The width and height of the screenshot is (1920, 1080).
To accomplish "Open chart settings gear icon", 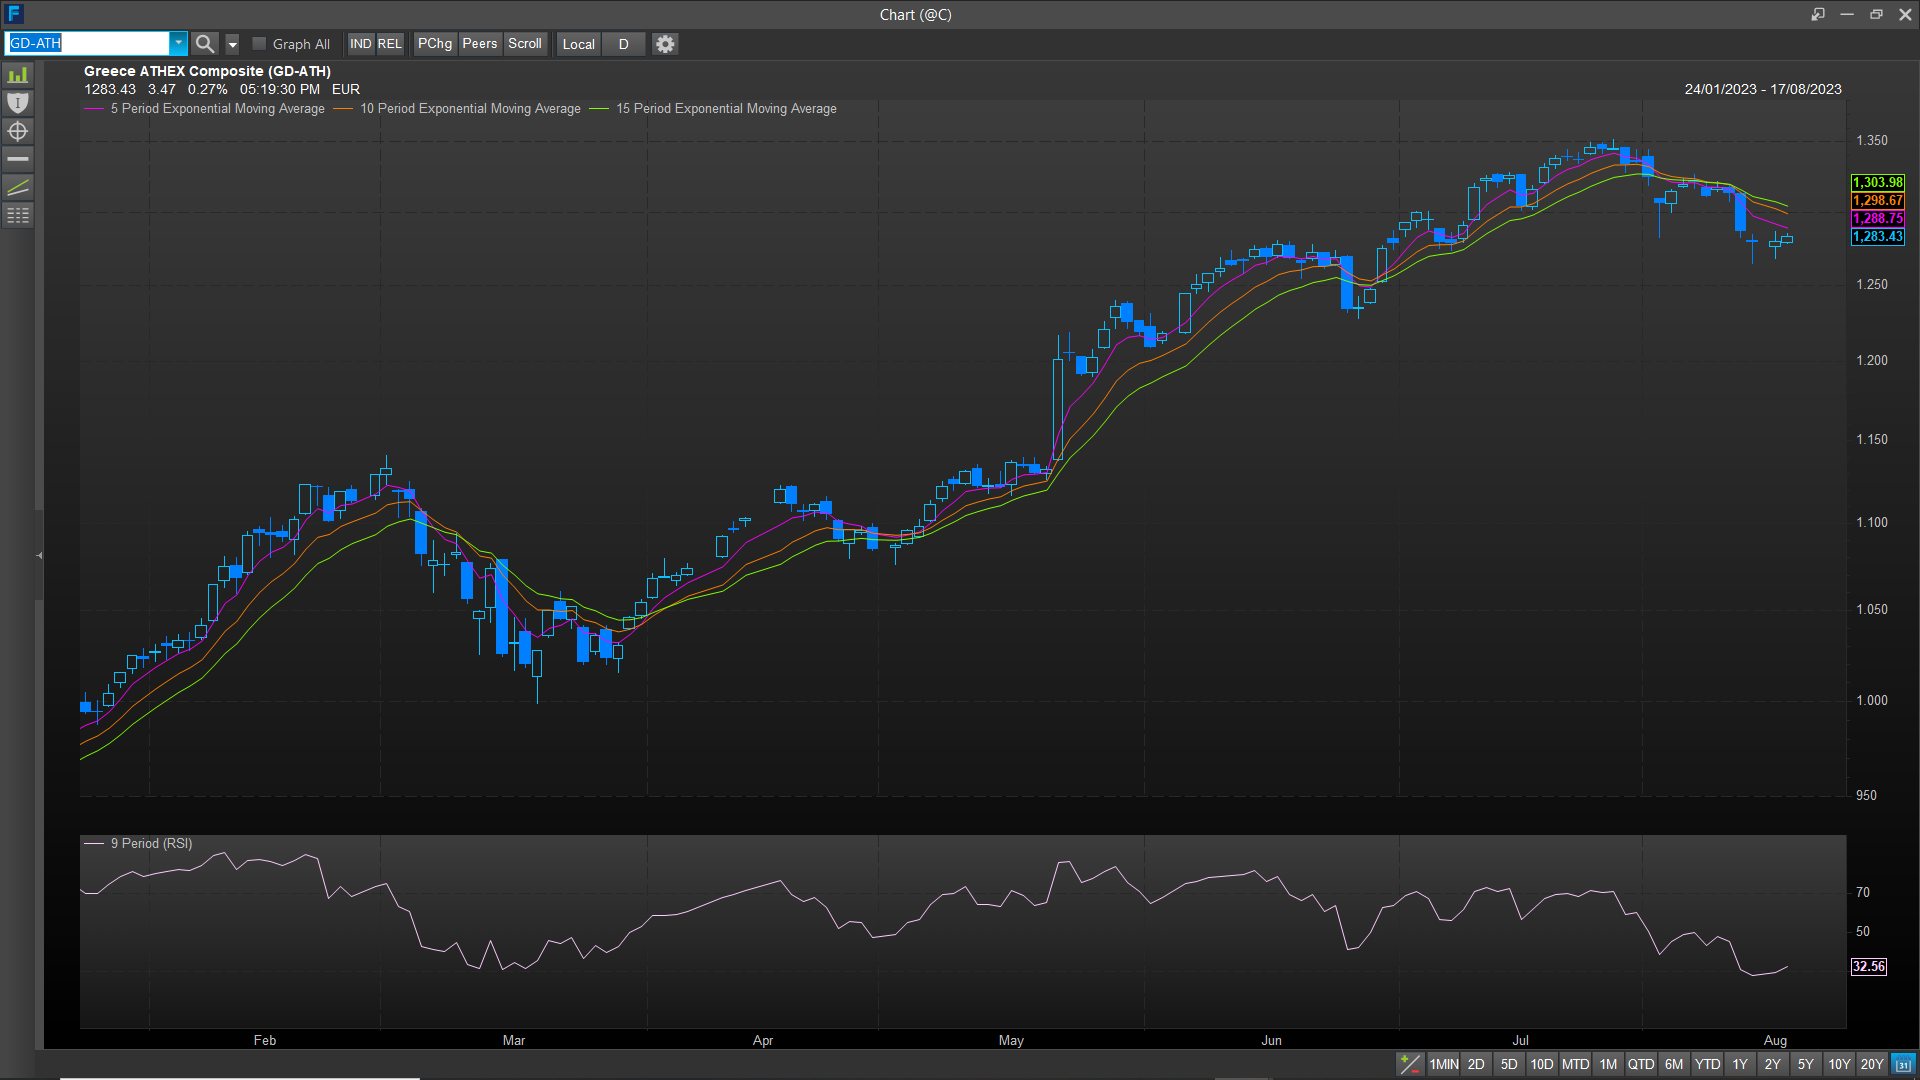I will click(665, 44).
